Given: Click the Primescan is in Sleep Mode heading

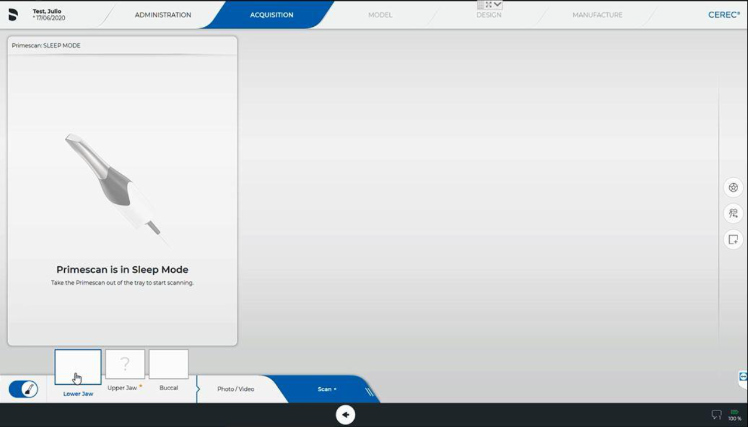Looking at the screenshot, I should pyautogui.click(x=122, y=270).
